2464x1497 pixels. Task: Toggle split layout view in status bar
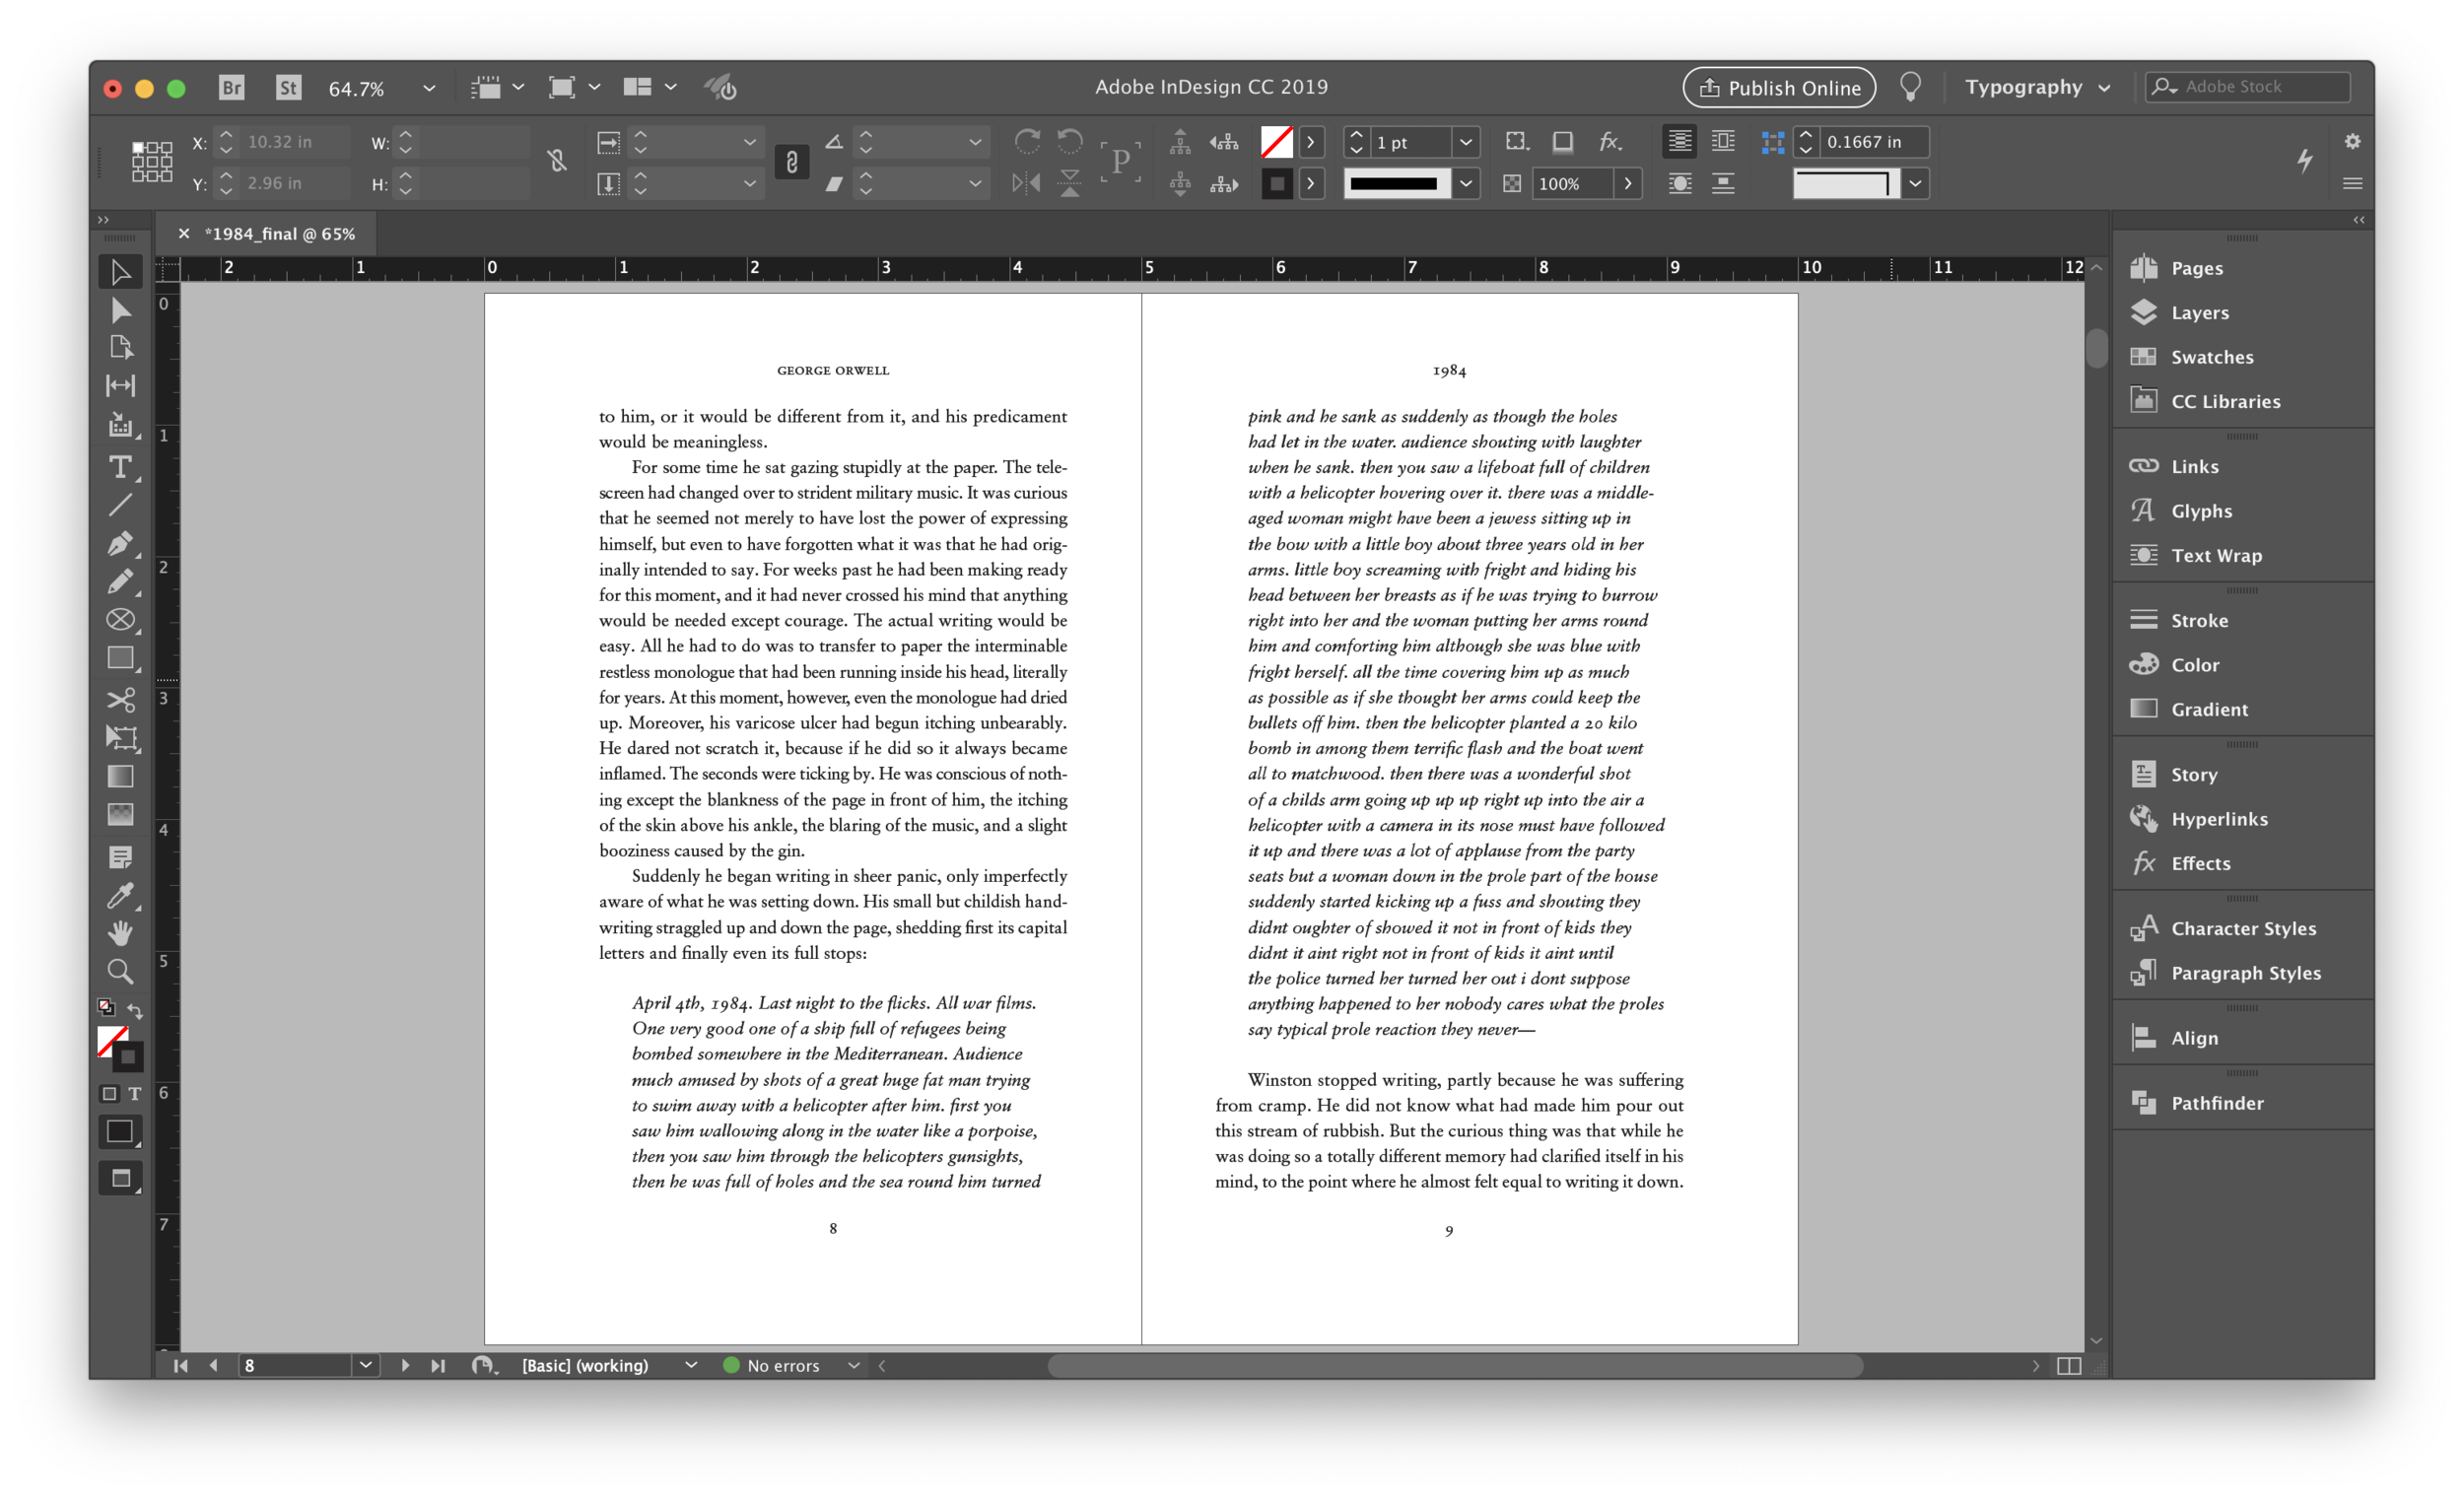[x=2069, y=1366]
